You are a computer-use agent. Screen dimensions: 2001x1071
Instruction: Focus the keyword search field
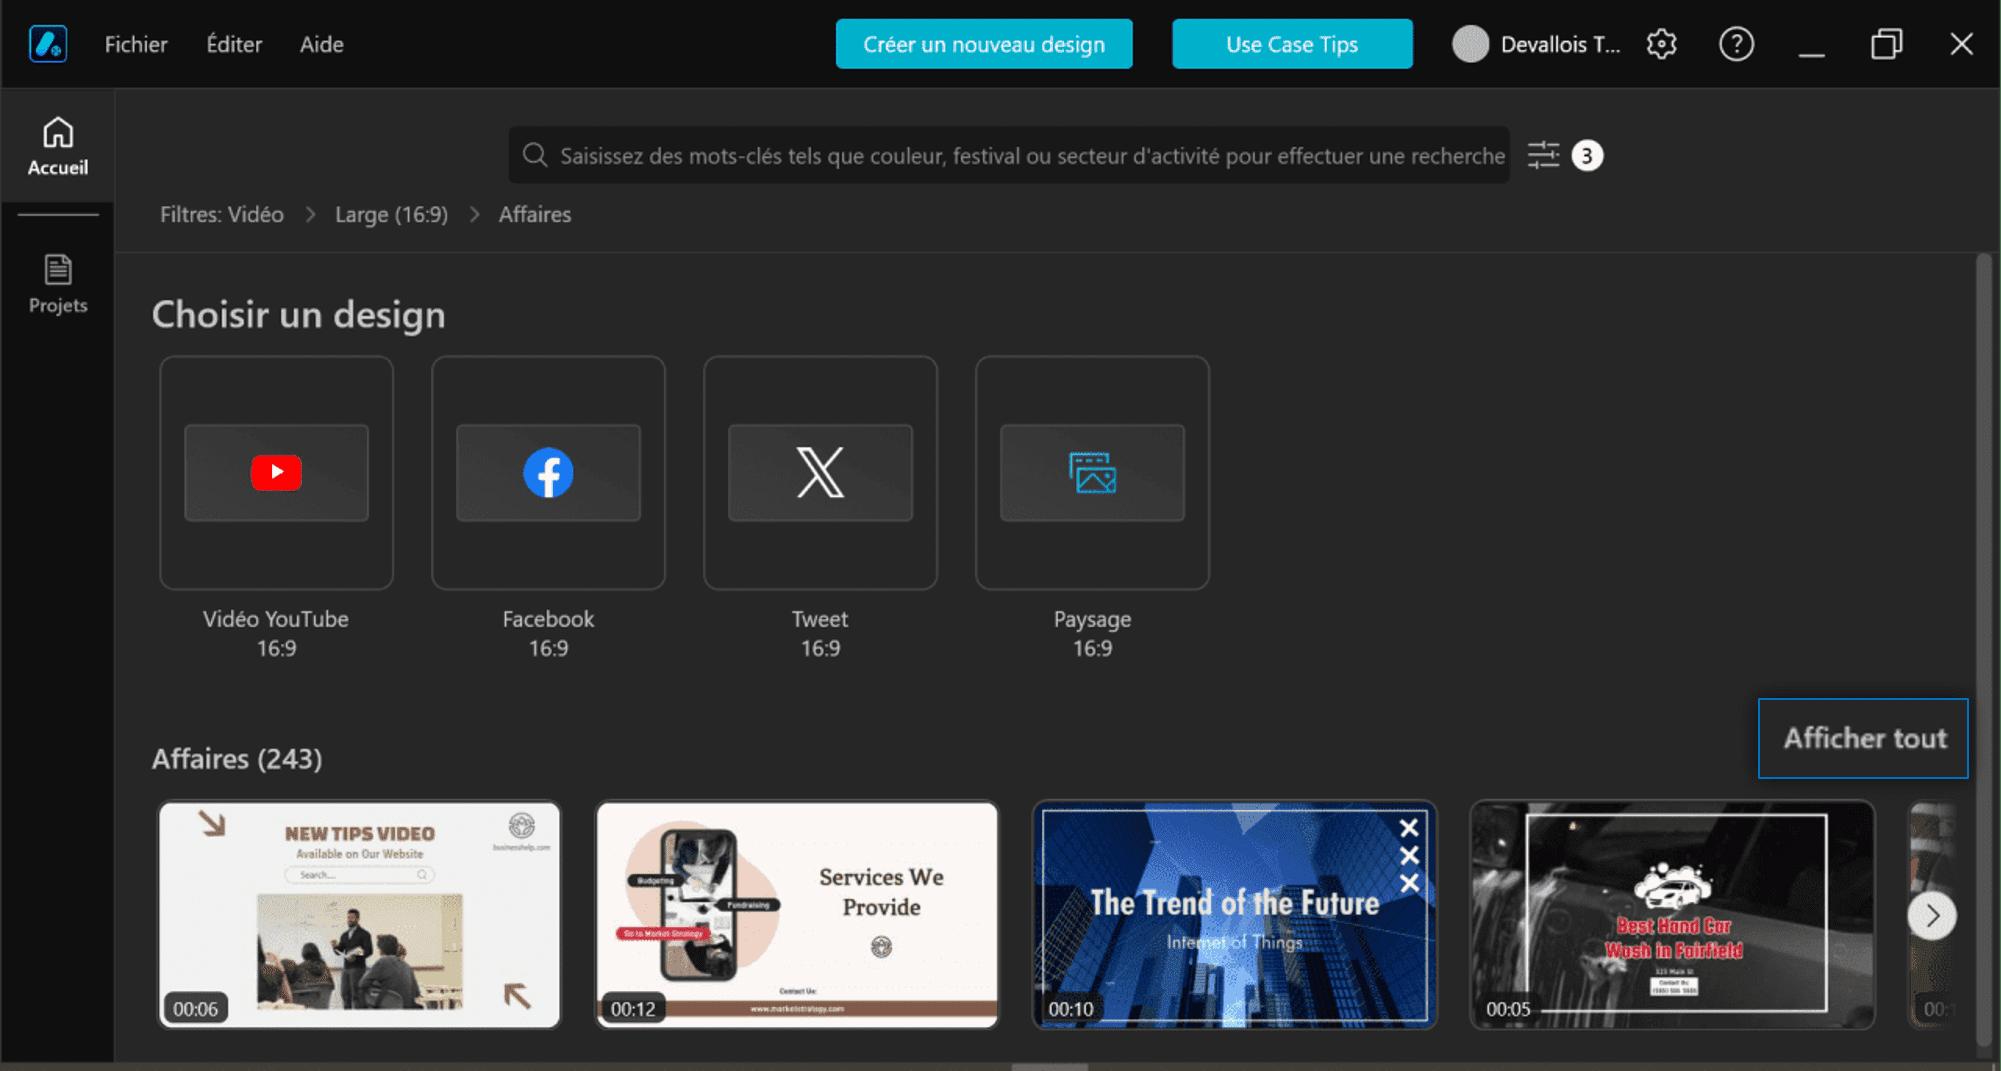click(x=1009, y=155)
